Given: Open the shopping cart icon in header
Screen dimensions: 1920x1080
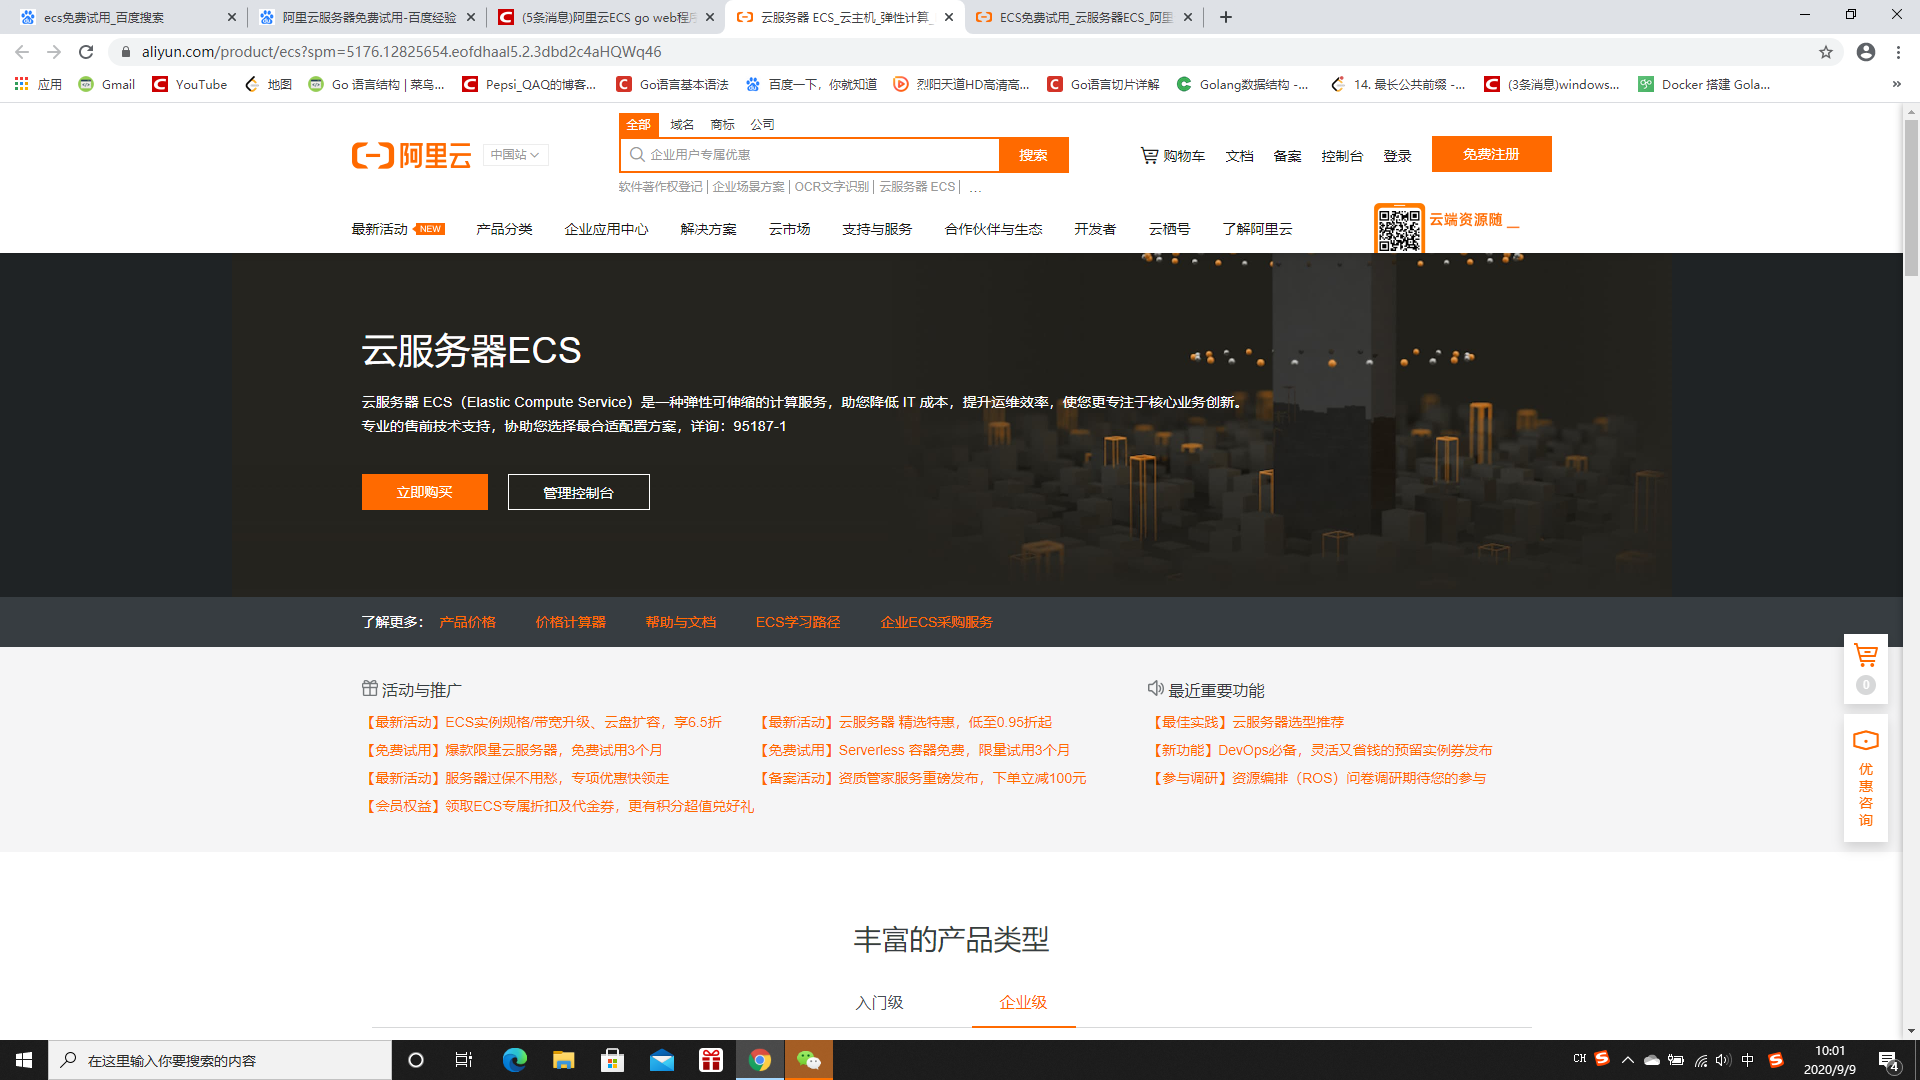Looking at the screenshot, I should click(1148, 155).
